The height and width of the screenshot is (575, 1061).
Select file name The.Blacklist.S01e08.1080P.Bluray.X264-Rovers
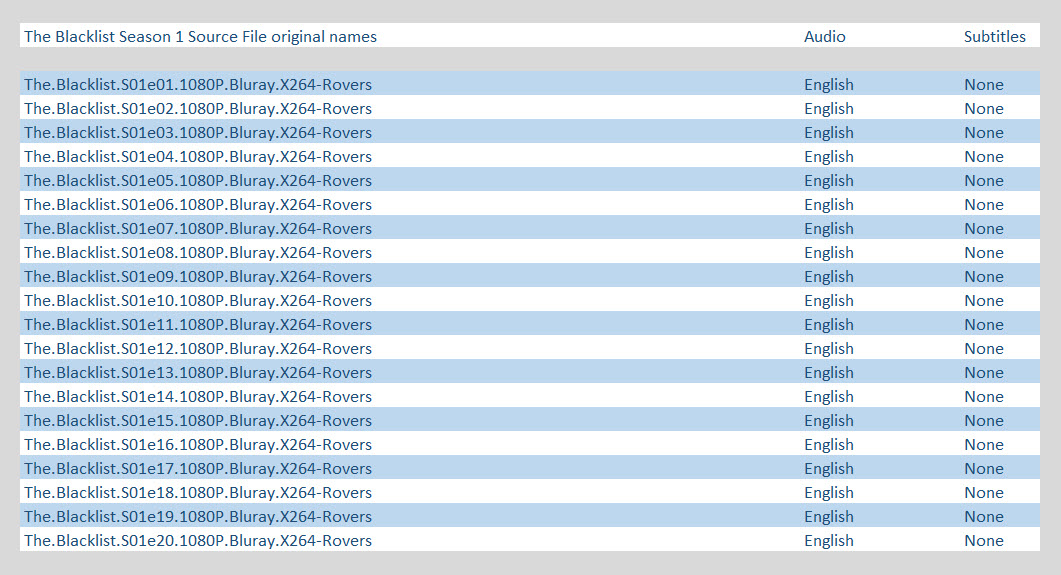pos(198,253)
